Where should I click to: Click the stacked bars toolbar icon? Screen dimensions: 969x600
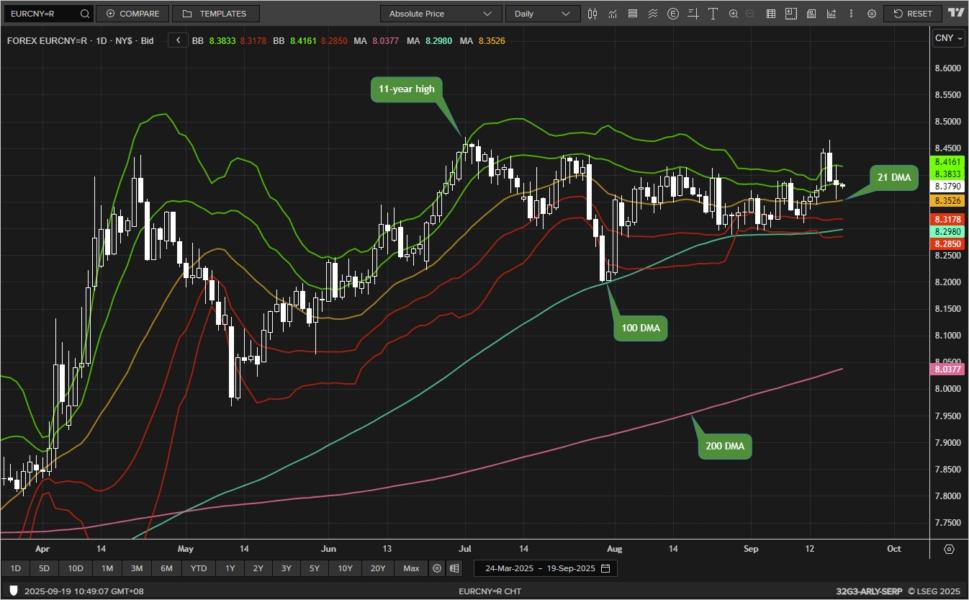tap(632, 14)
